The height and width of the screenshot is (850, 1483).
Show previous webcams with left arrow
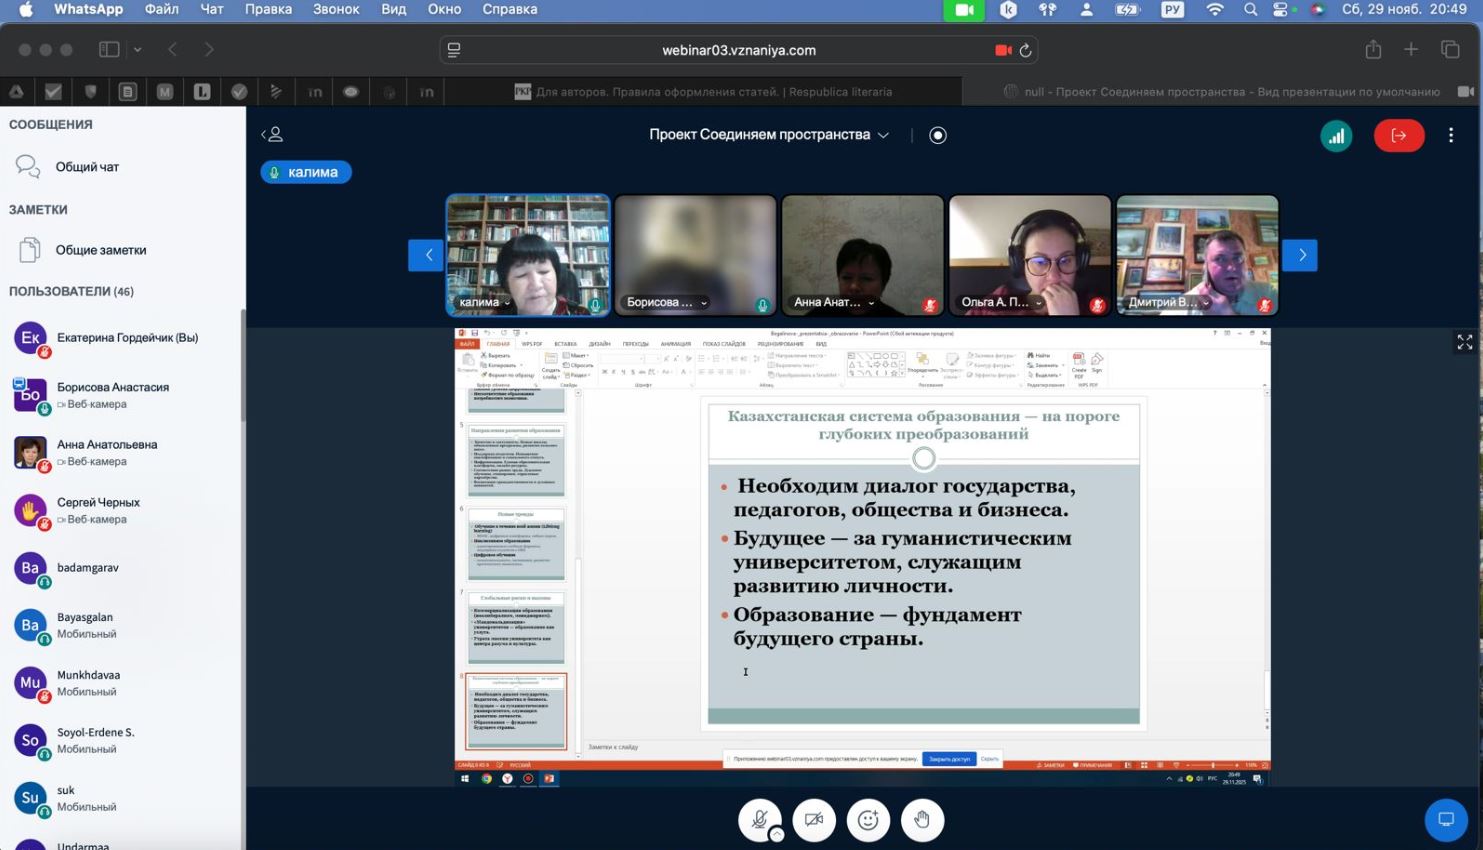point(427,255)
